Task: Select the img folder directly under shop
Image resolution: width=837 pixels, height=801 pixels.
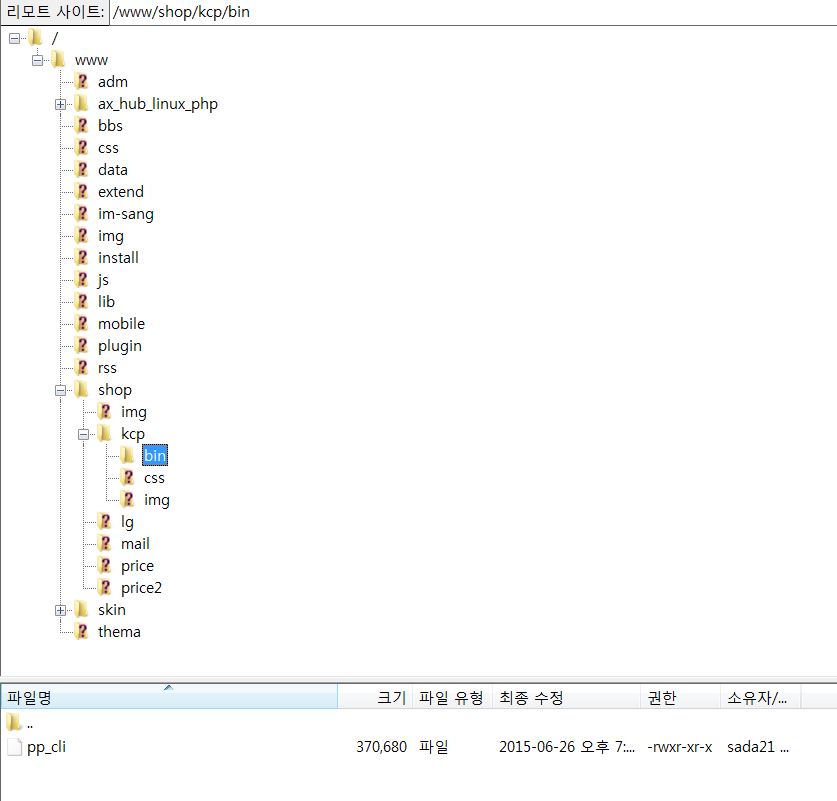Action: pyautogui.click(x=133, y=412)
